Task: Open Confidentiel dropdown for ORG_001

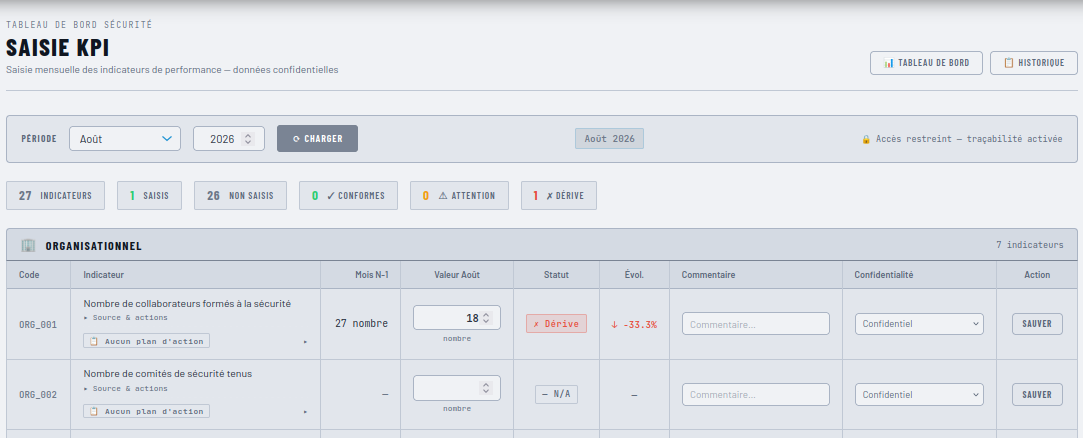Action: (x=919, y=323)
